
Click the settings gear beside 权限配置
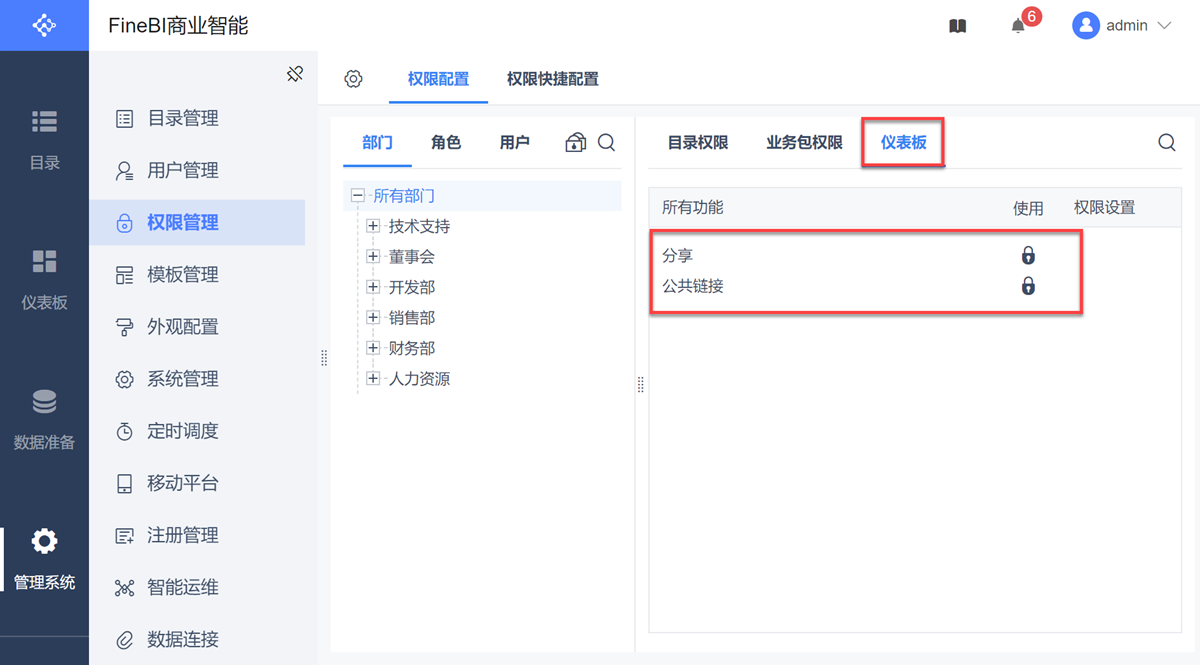(x=353, y=79)
